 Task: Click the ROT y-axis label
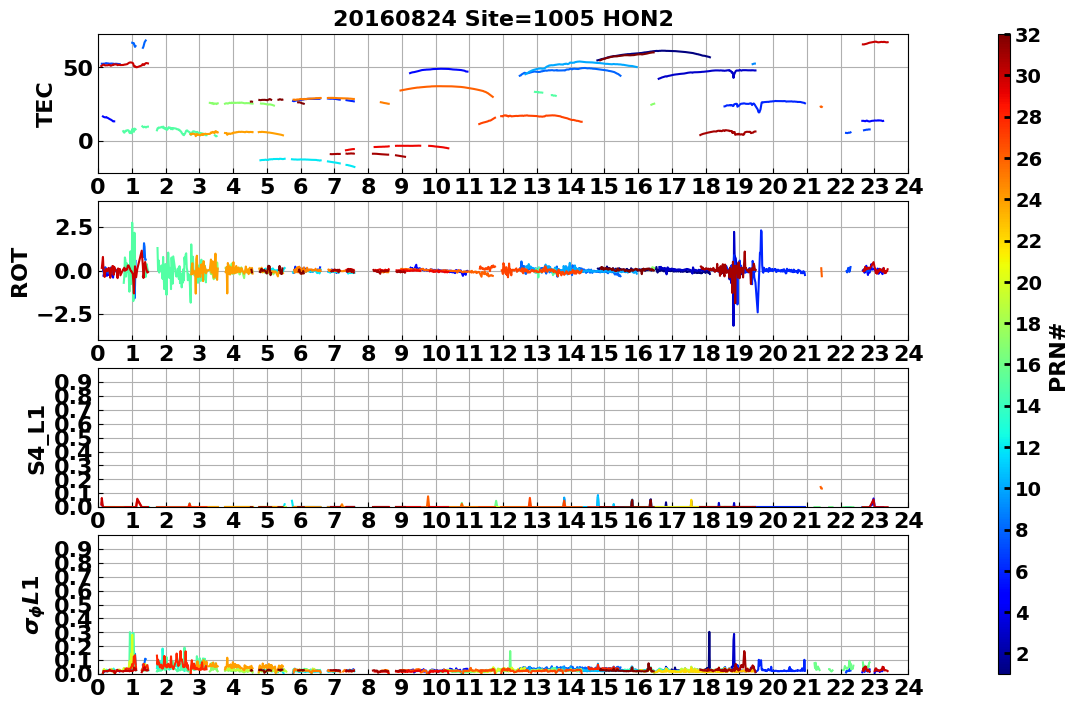[x=20, y=273]
